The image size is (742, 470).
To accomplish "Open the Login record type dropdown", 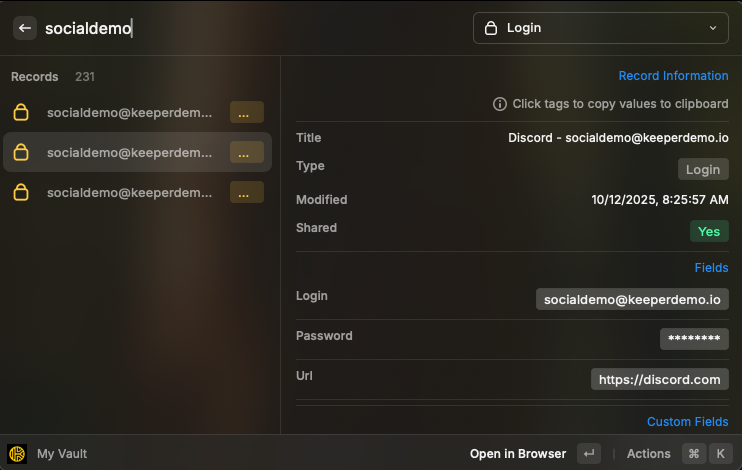I will pyautogui.click(x=601, y=28).
